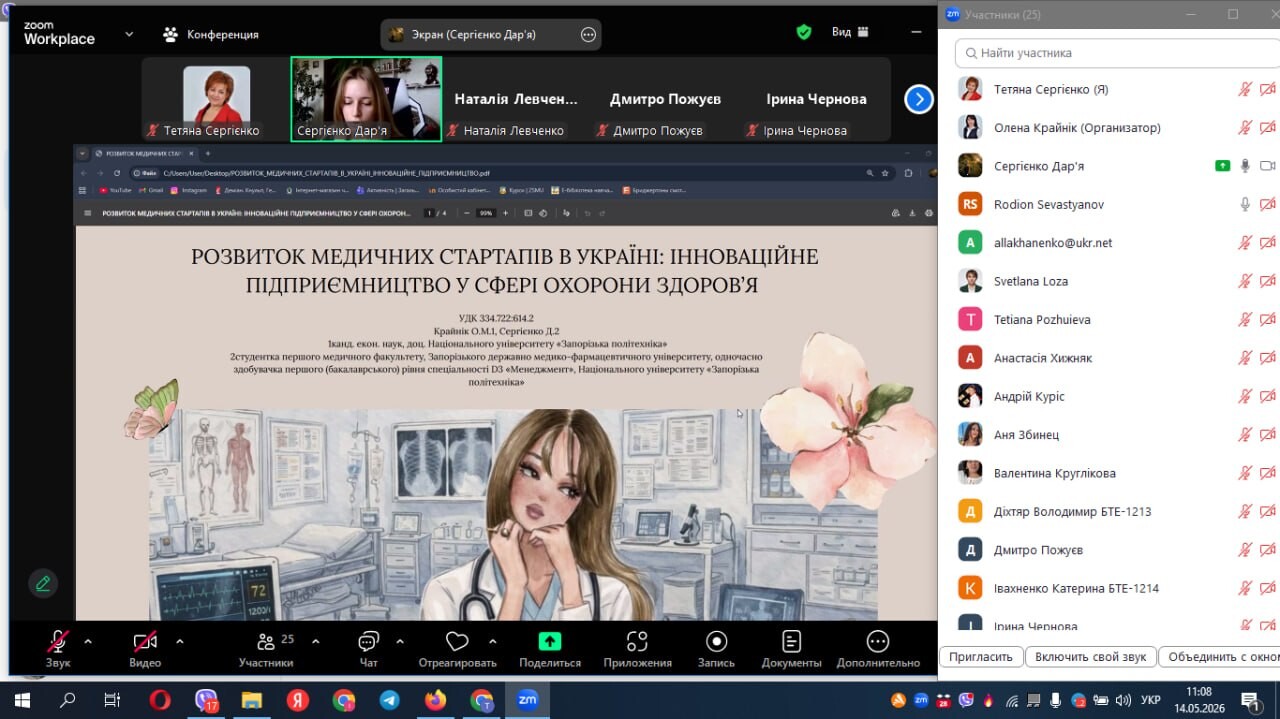
Task: Click bookmark star in shared browser address bar
Action: point(885,173)
